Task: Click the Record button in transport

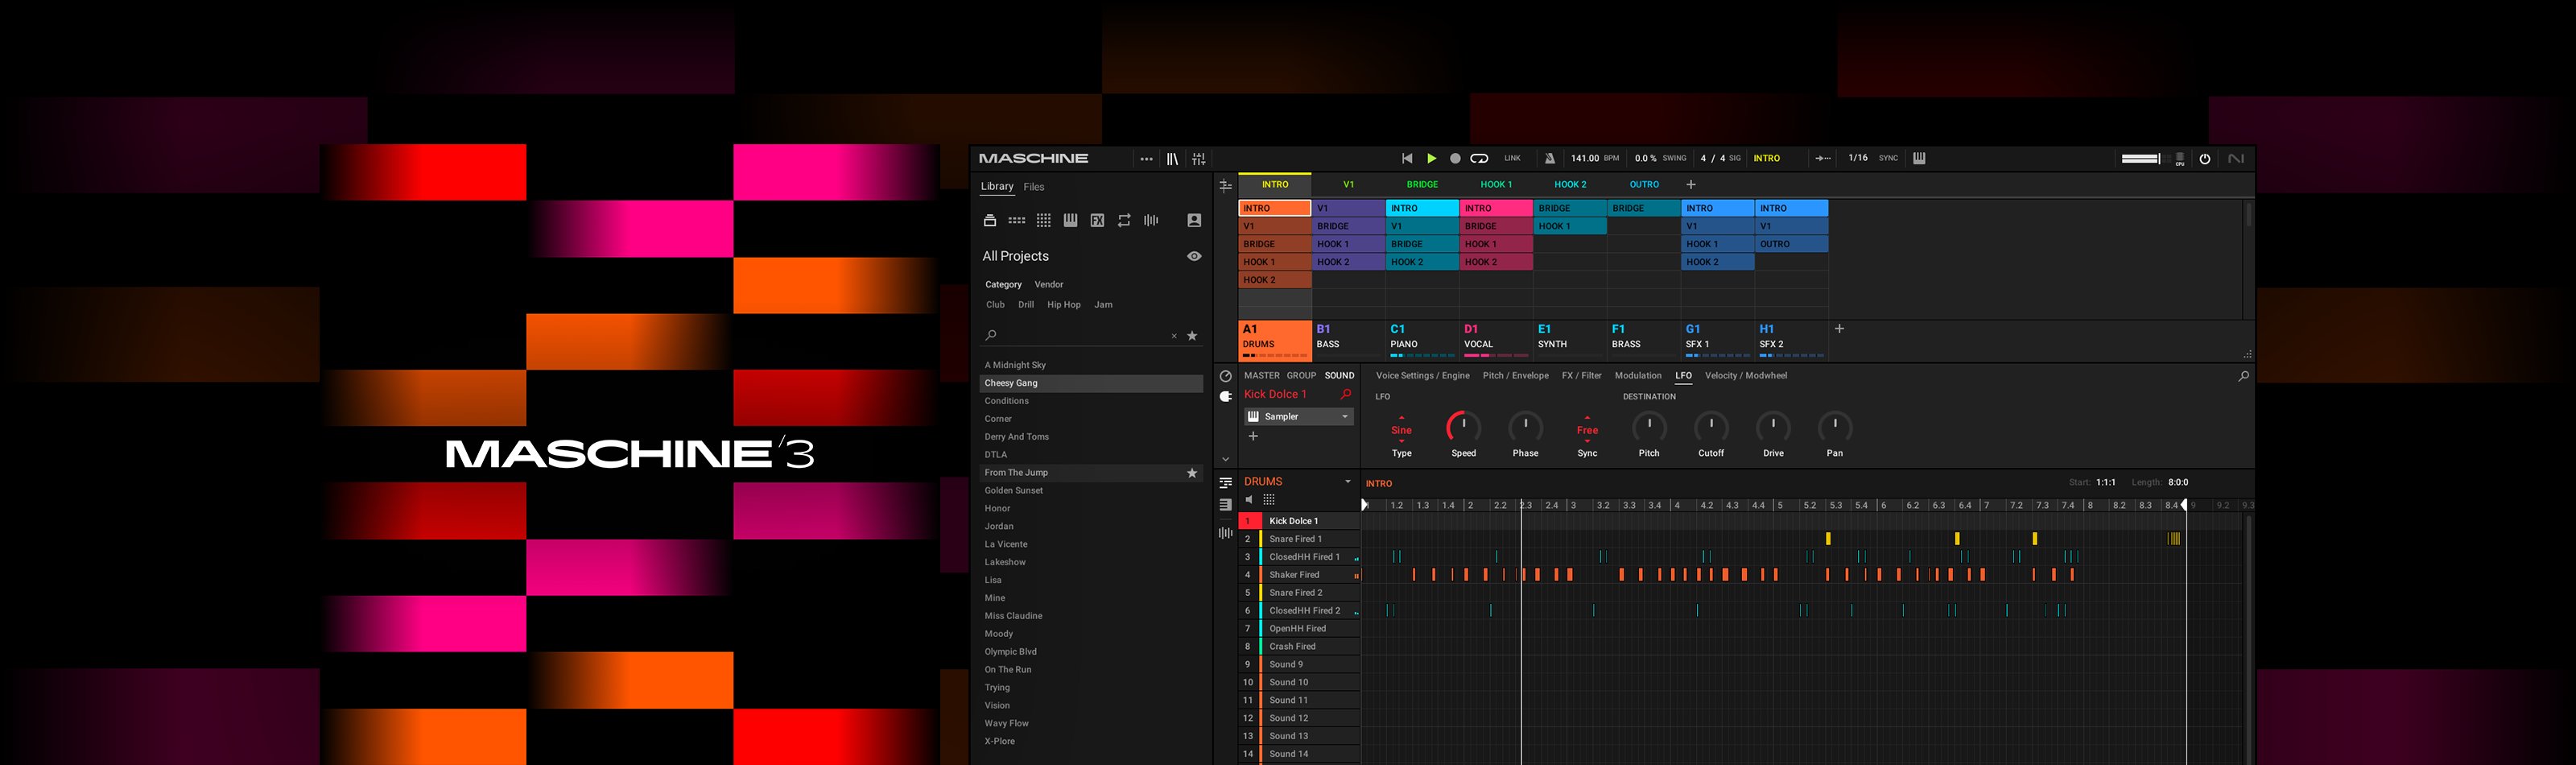Action: pos(1455,159)
